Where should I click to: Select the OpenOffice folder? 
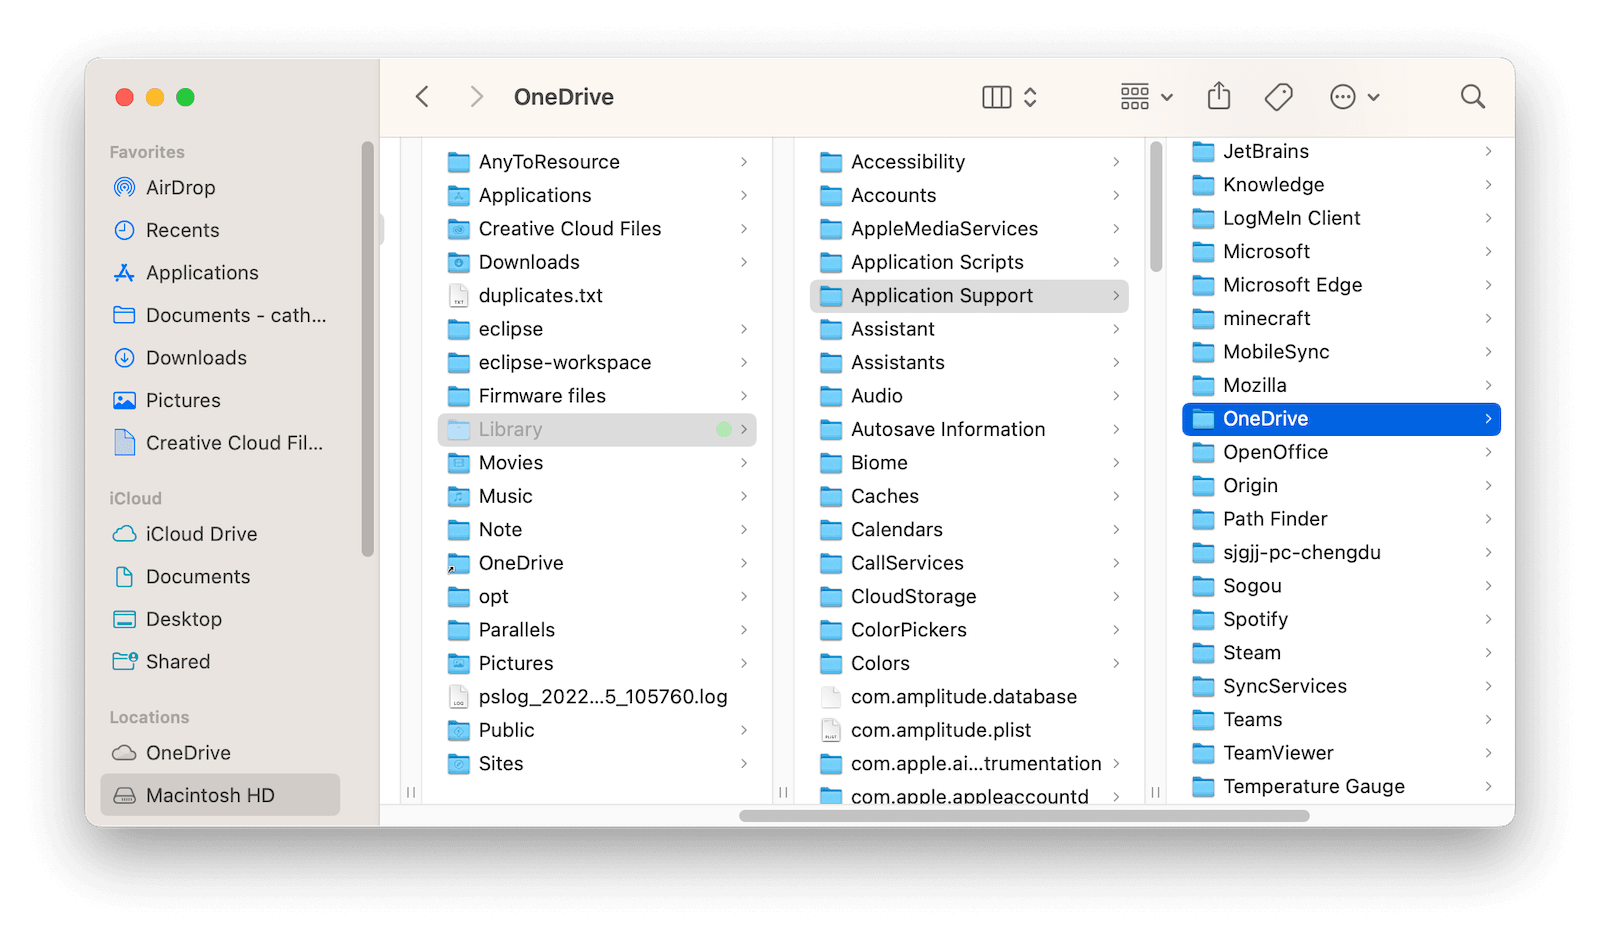coord(1341,452)
